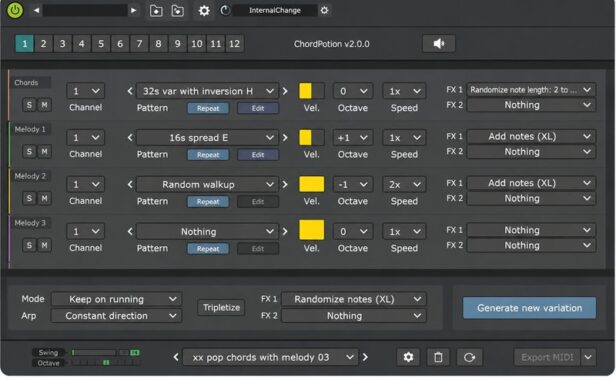Image resolution: width=616 pixels, height=380 pixels.
Task: Open global FX 1 Randomize notes (XL) dropdown
Action: click(x=354, y=299)
